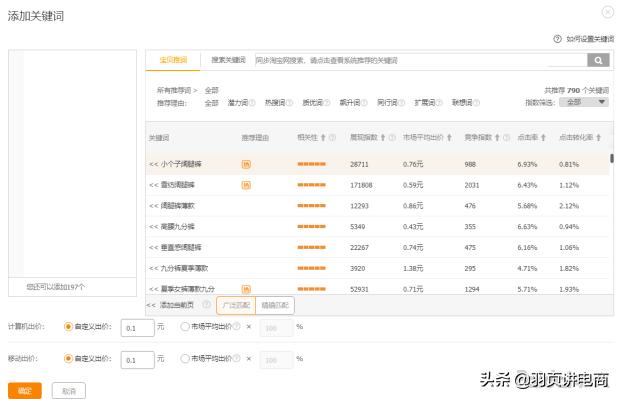Click the help icon beside 相关性 header
Image resolution: width=620 pixels, height=399 pixels.
click(x=332, y=138)
